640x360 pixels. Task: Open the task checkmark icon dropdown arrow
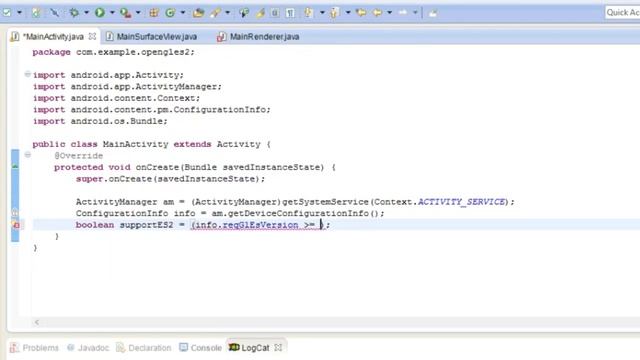point(19,13)
